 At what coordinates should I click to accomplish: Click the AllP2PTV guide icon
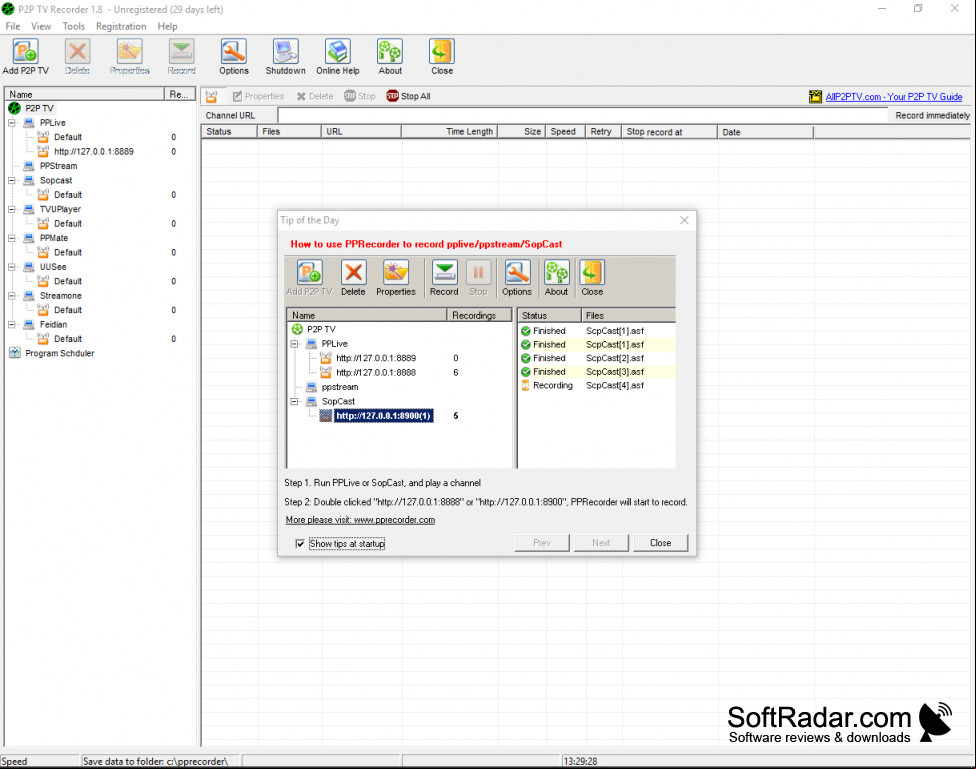coord(815,97)
